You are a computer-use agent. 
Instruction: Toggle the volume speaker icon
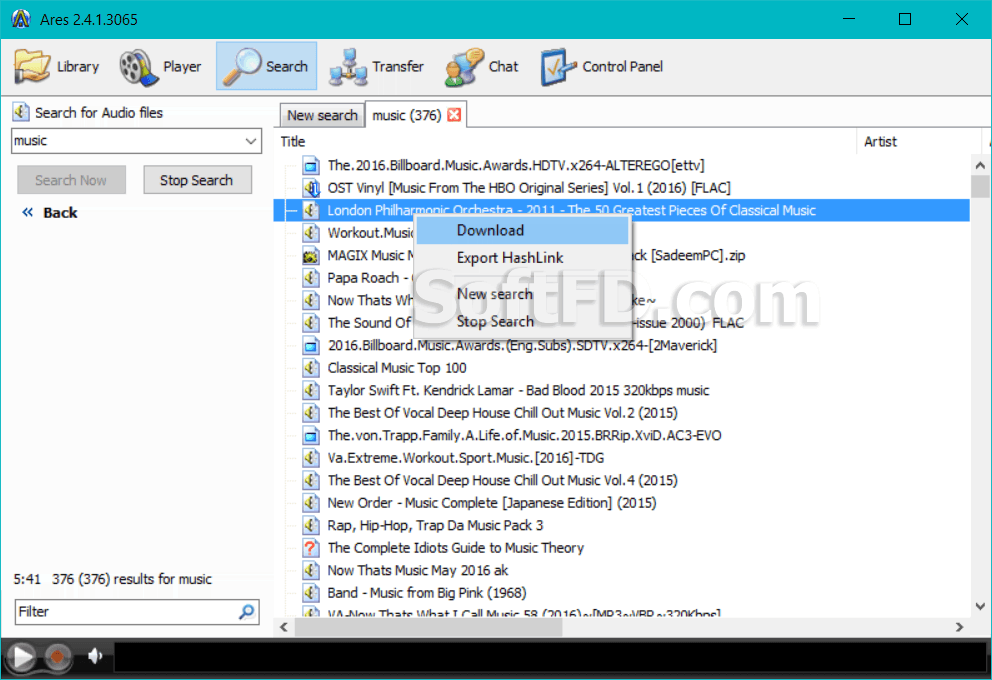[95, 657]
